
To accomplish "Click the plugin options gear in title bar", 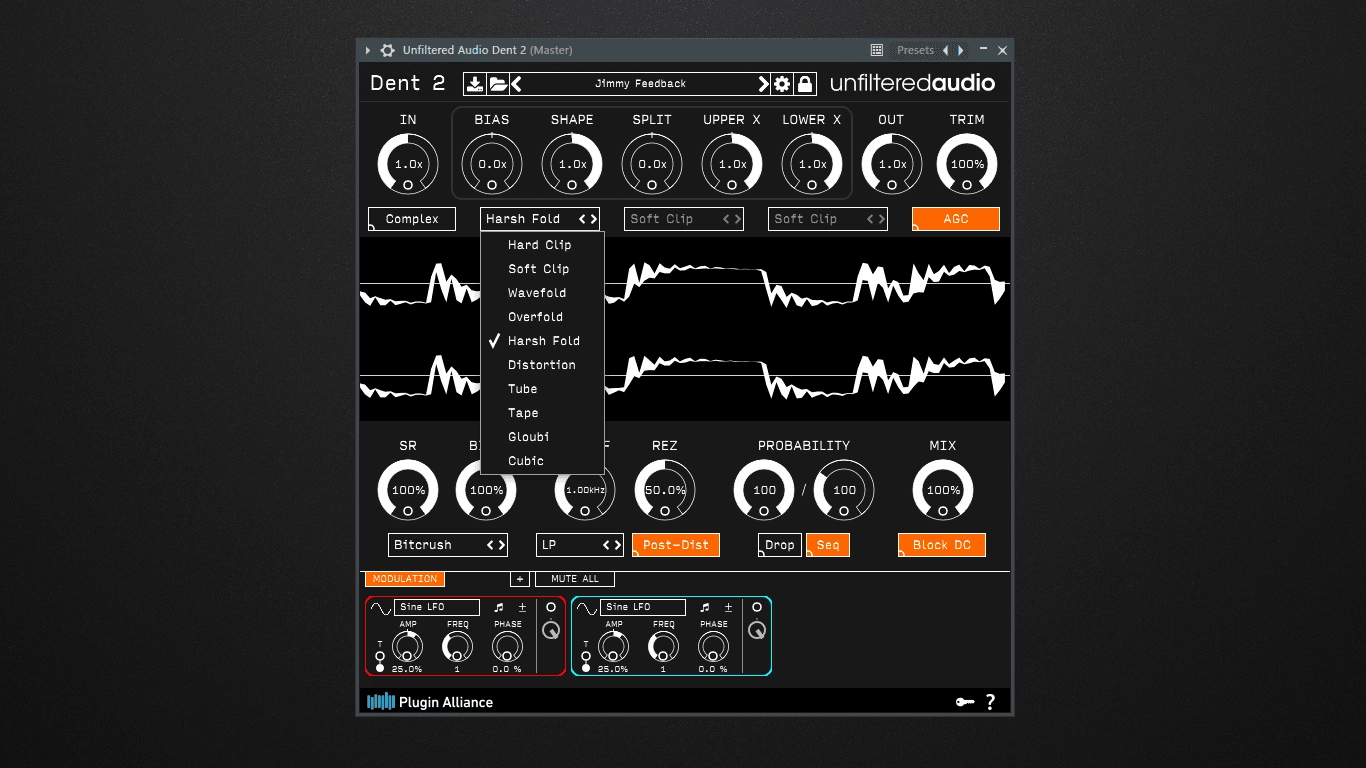I will coord(388,50).
